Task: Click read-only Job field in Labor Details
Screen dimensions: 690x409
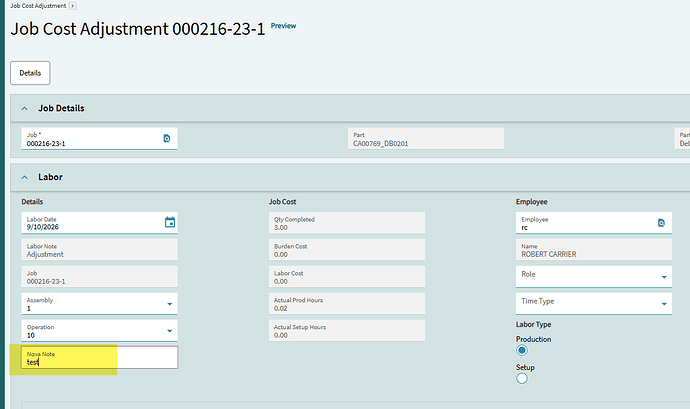Action: [99, 276]
